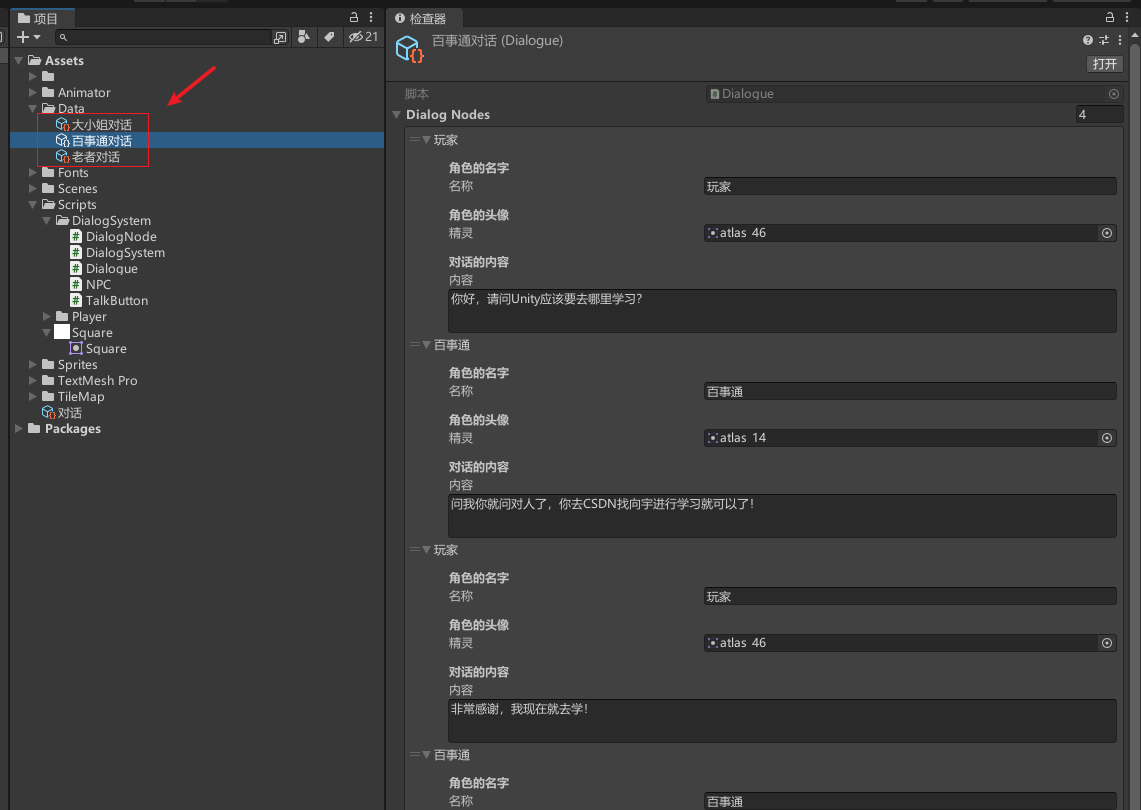Select the 百事通对话 asset row
Viewport: 1141px width, 810px height.
click(x=197, y=140)
